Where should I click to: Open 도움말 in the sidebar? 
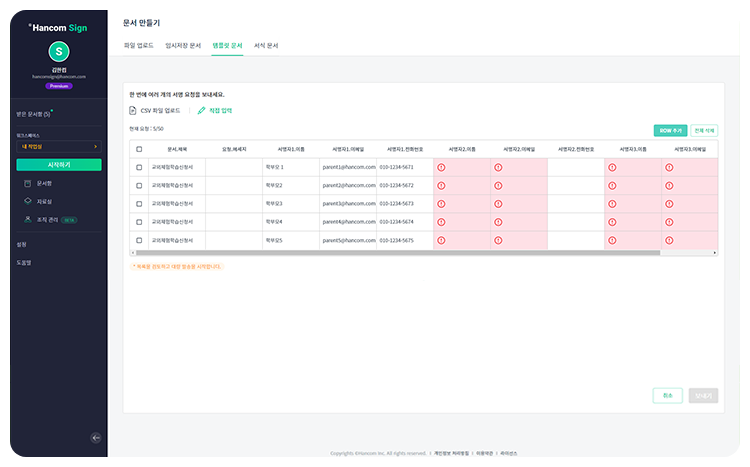tap(23, 263)
